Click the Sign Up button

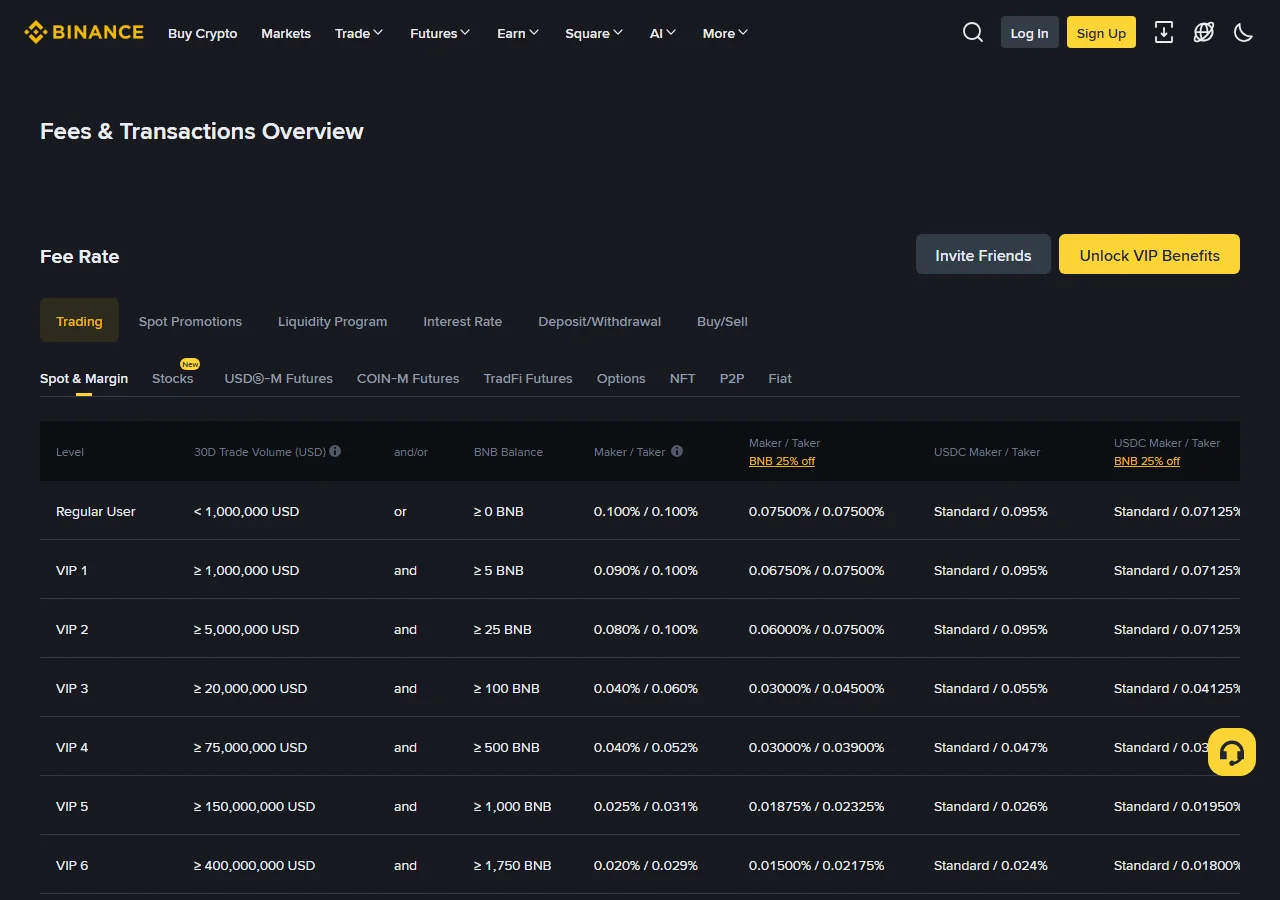1101,32
